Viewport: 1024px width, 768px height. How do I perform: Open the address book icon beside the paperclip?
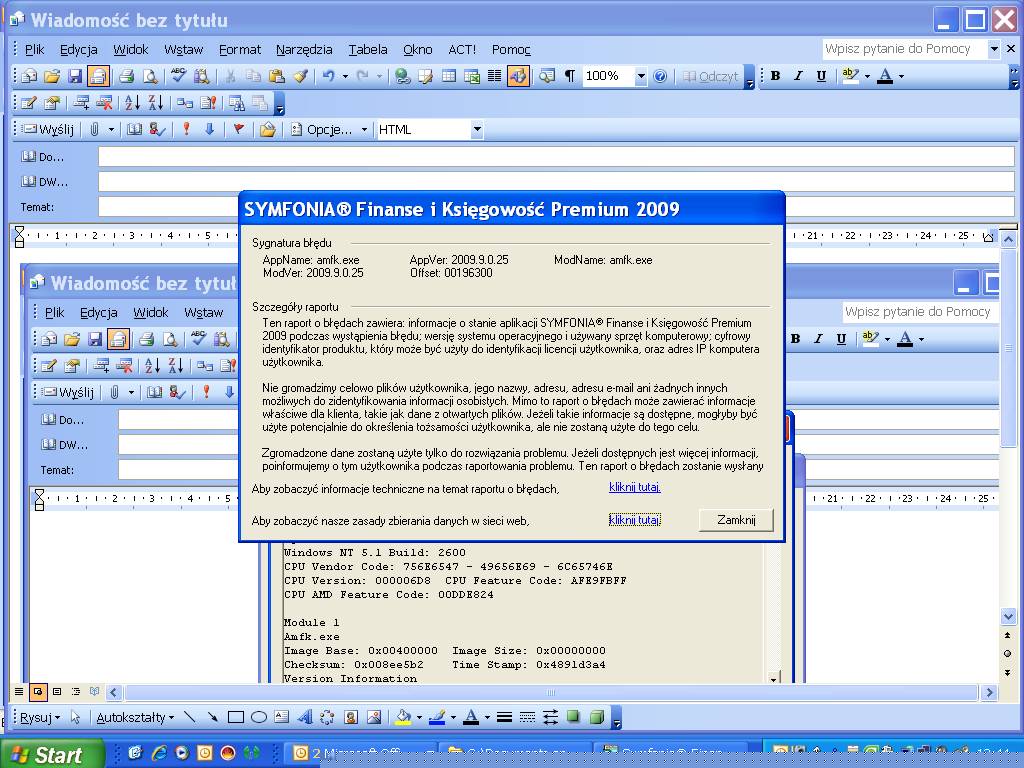point(134,129)
